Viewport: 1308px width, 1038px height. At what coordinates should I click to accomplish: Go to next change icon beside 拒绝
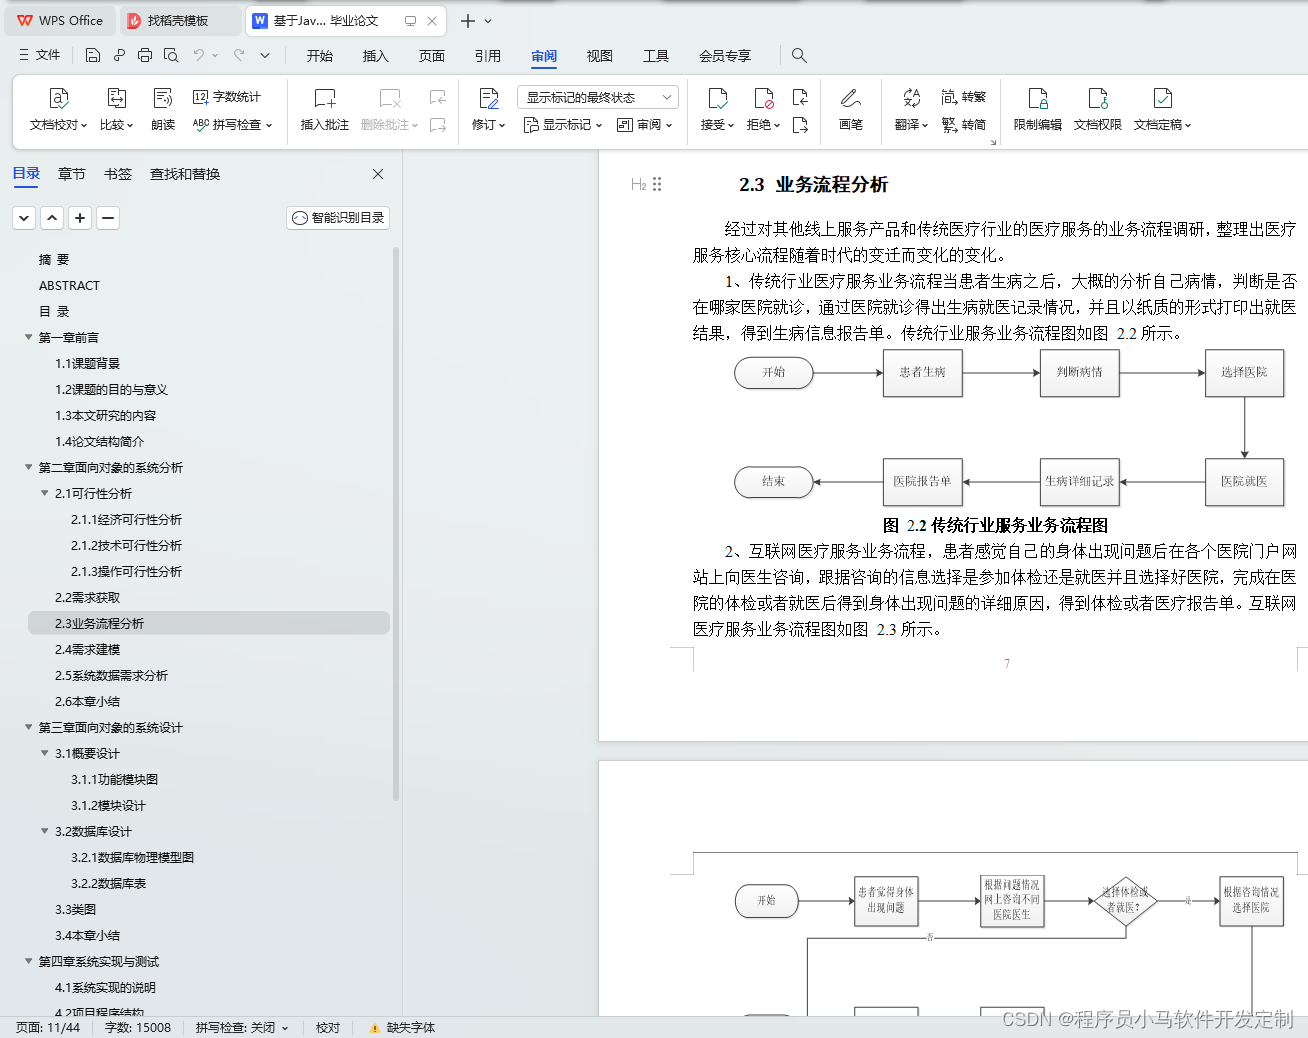pos(800,125)
